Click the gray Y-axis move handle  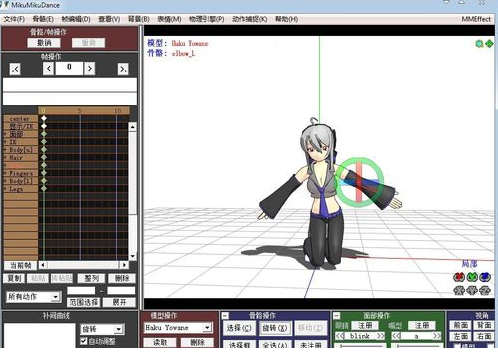click(472, 290)
